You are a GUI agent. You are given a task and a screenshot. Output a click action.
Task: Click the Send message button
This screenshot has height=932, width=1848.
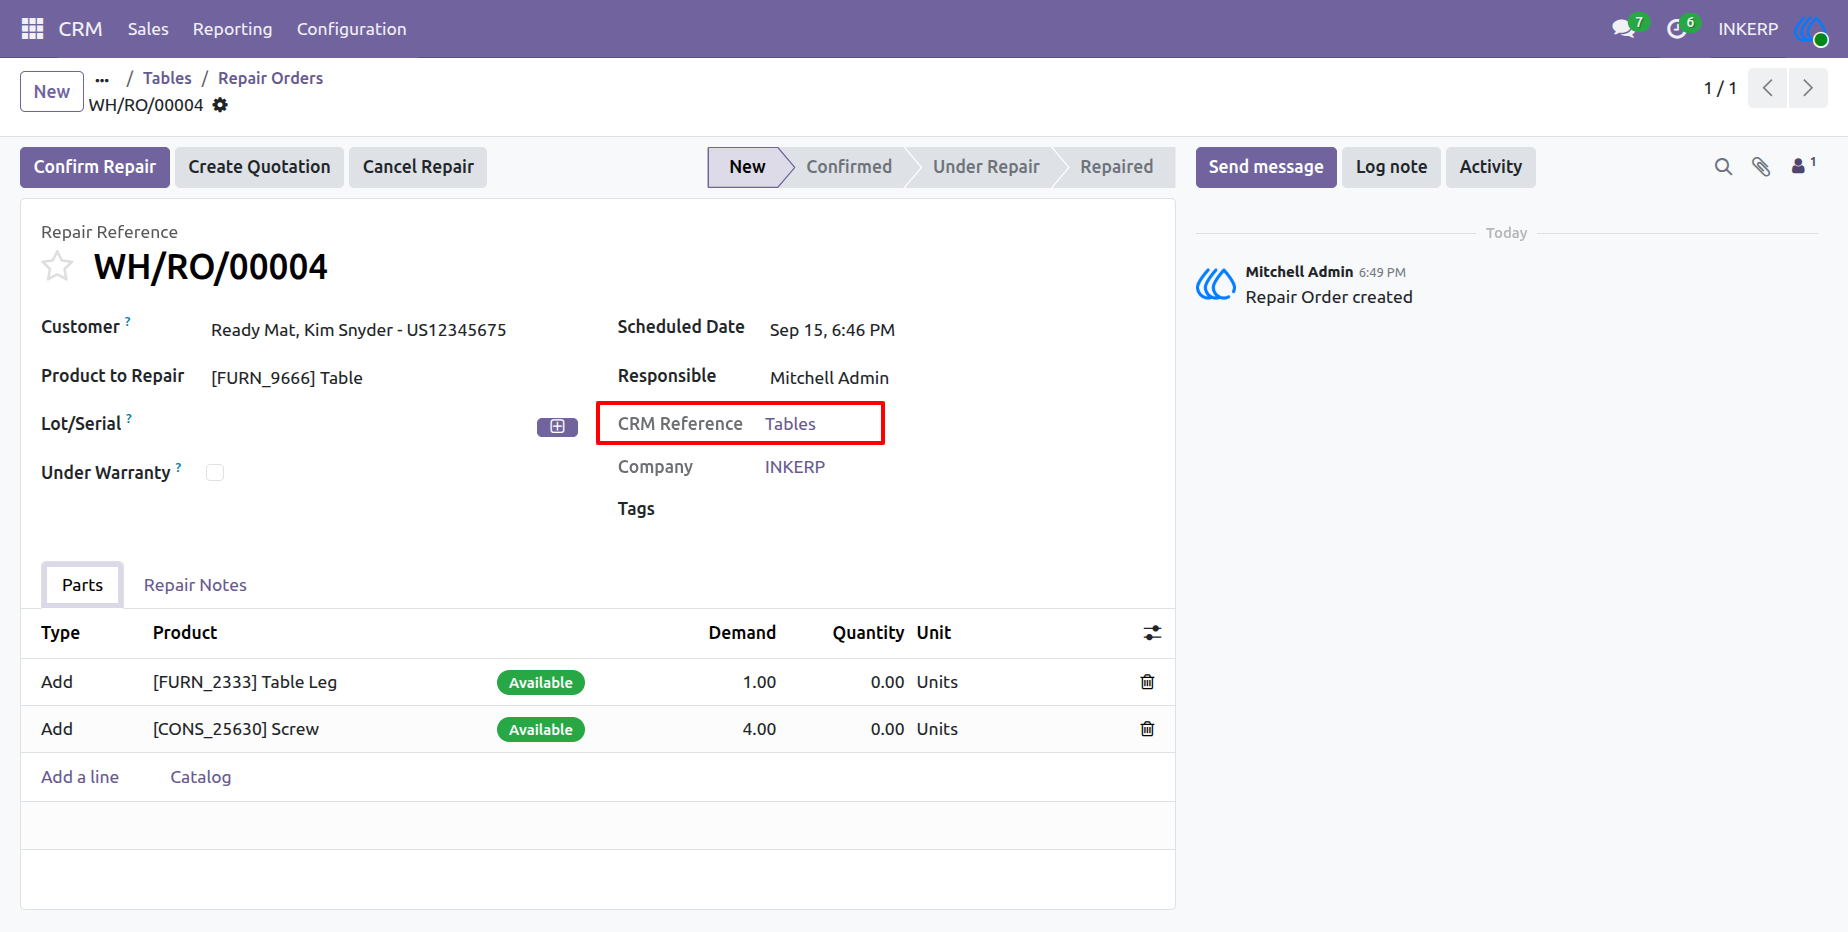coord(1266,167)
